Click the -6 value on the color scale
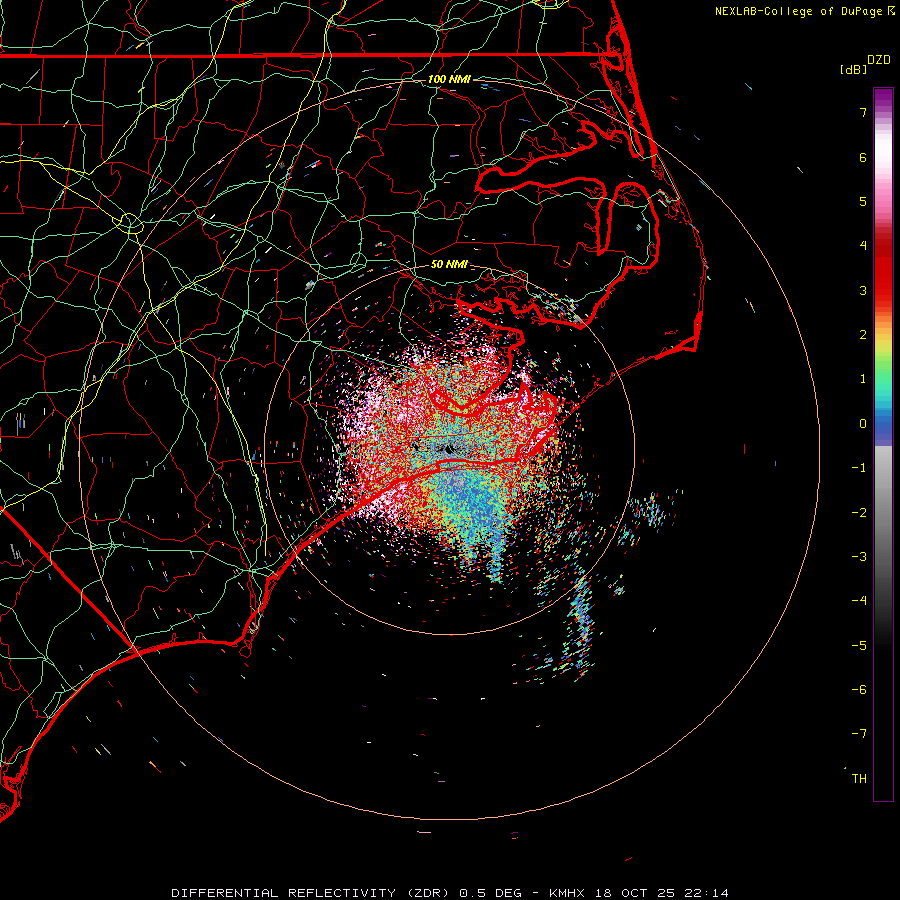The width and height of the screenshot is (900, 900). coord(859,690)
